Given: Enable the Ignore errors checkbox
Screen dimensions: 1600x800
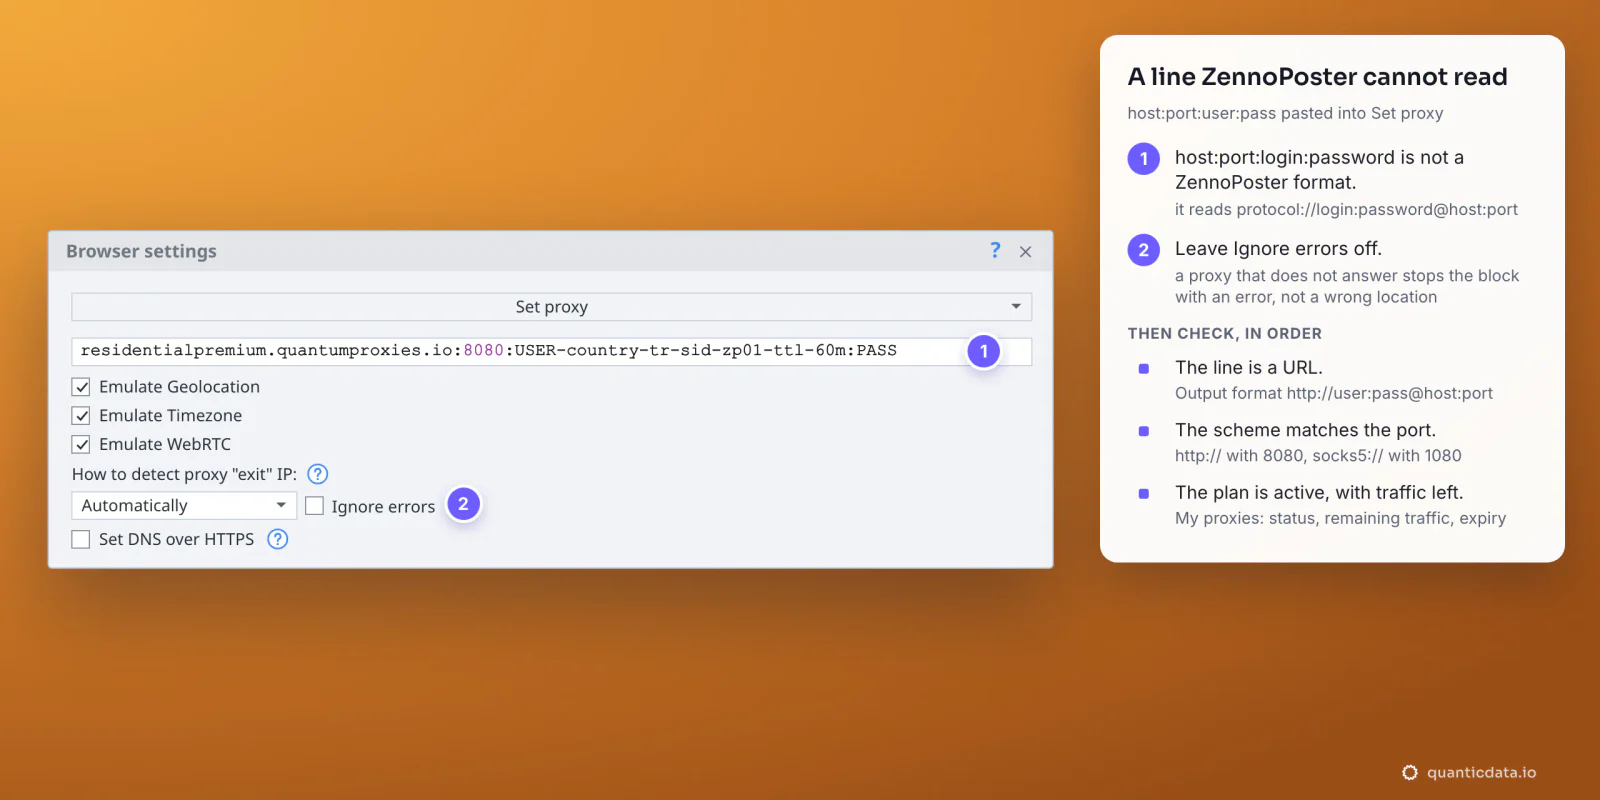Looking at the screenshot, I should (x=314, y=506).
